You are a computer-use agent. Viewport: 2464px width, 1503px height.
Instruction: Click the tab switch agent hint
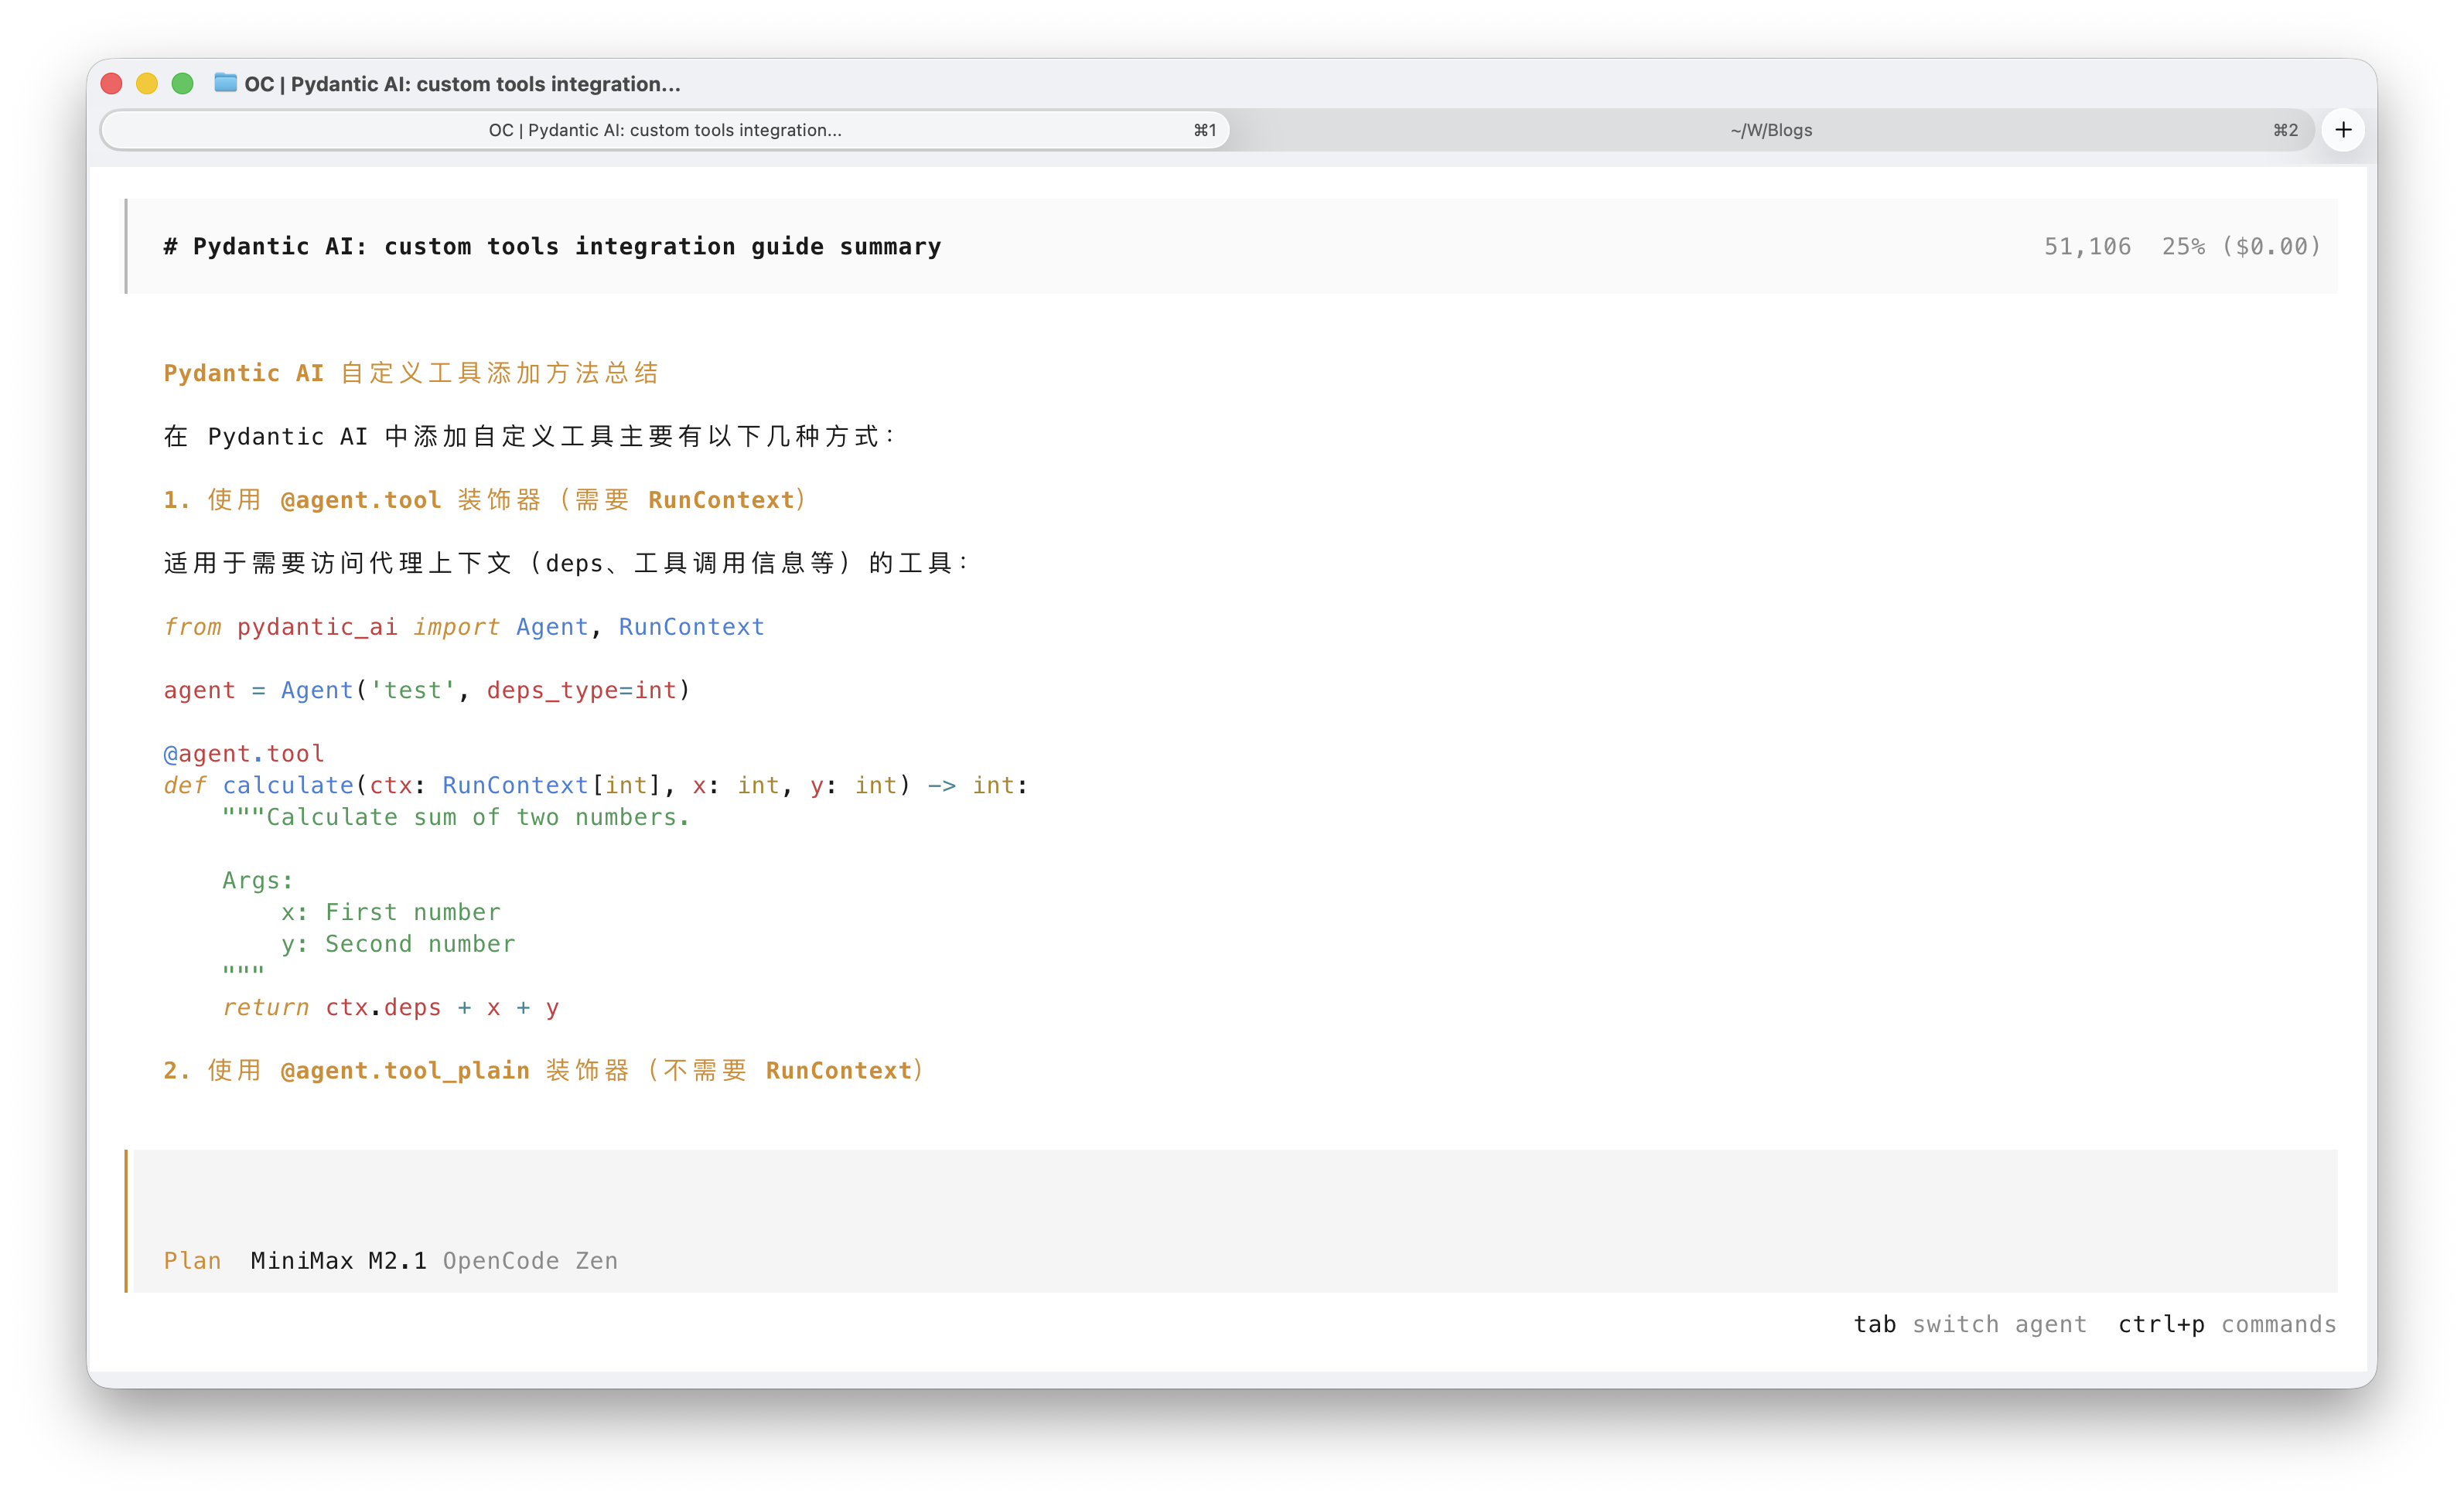point(1969,1324)
